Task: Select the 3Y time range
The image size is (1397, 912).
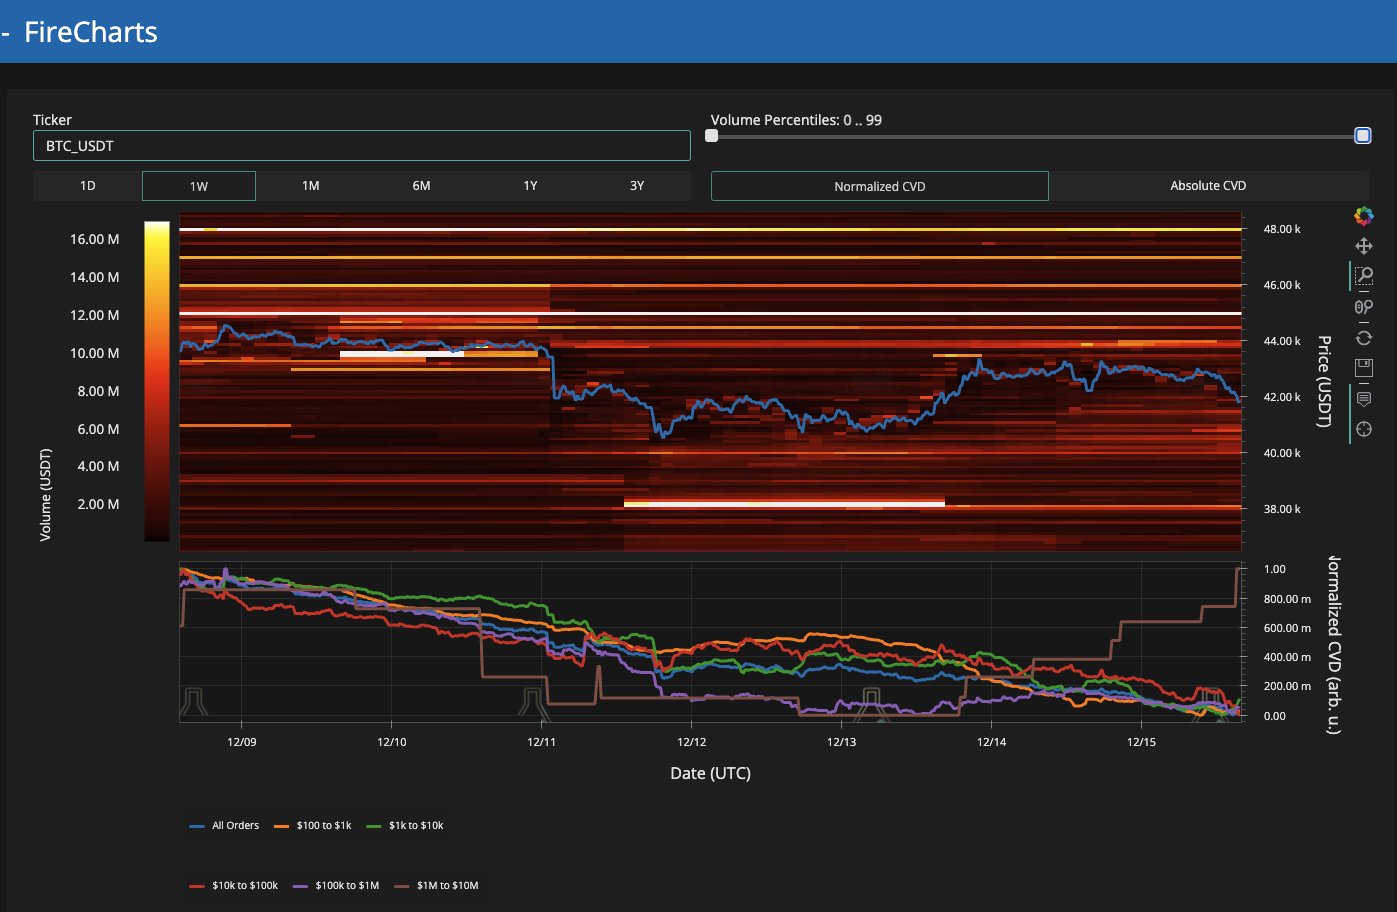Action: point(636,186)
